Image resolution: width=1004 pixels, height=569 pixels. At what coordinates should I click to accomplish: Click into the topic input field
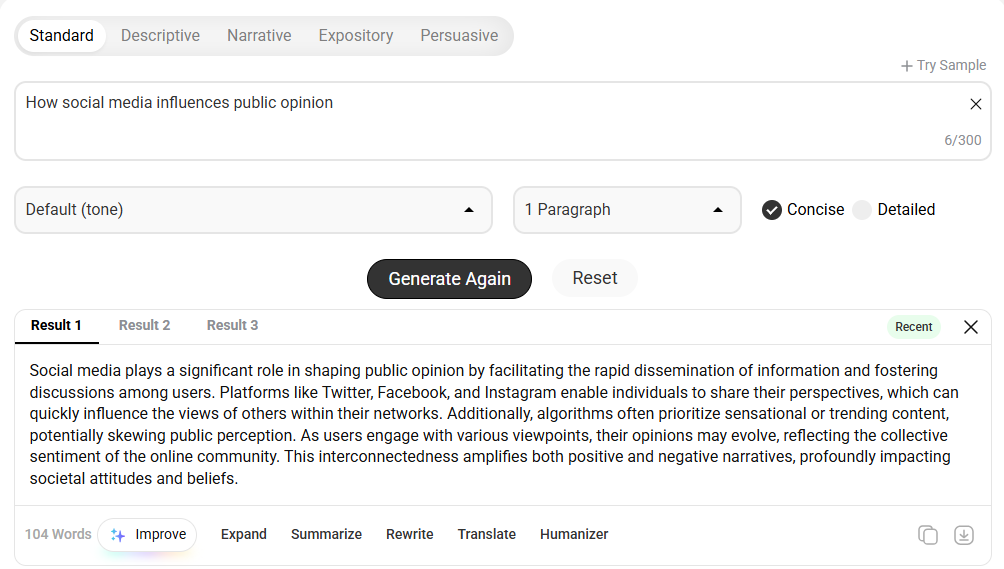pos(503,121)
